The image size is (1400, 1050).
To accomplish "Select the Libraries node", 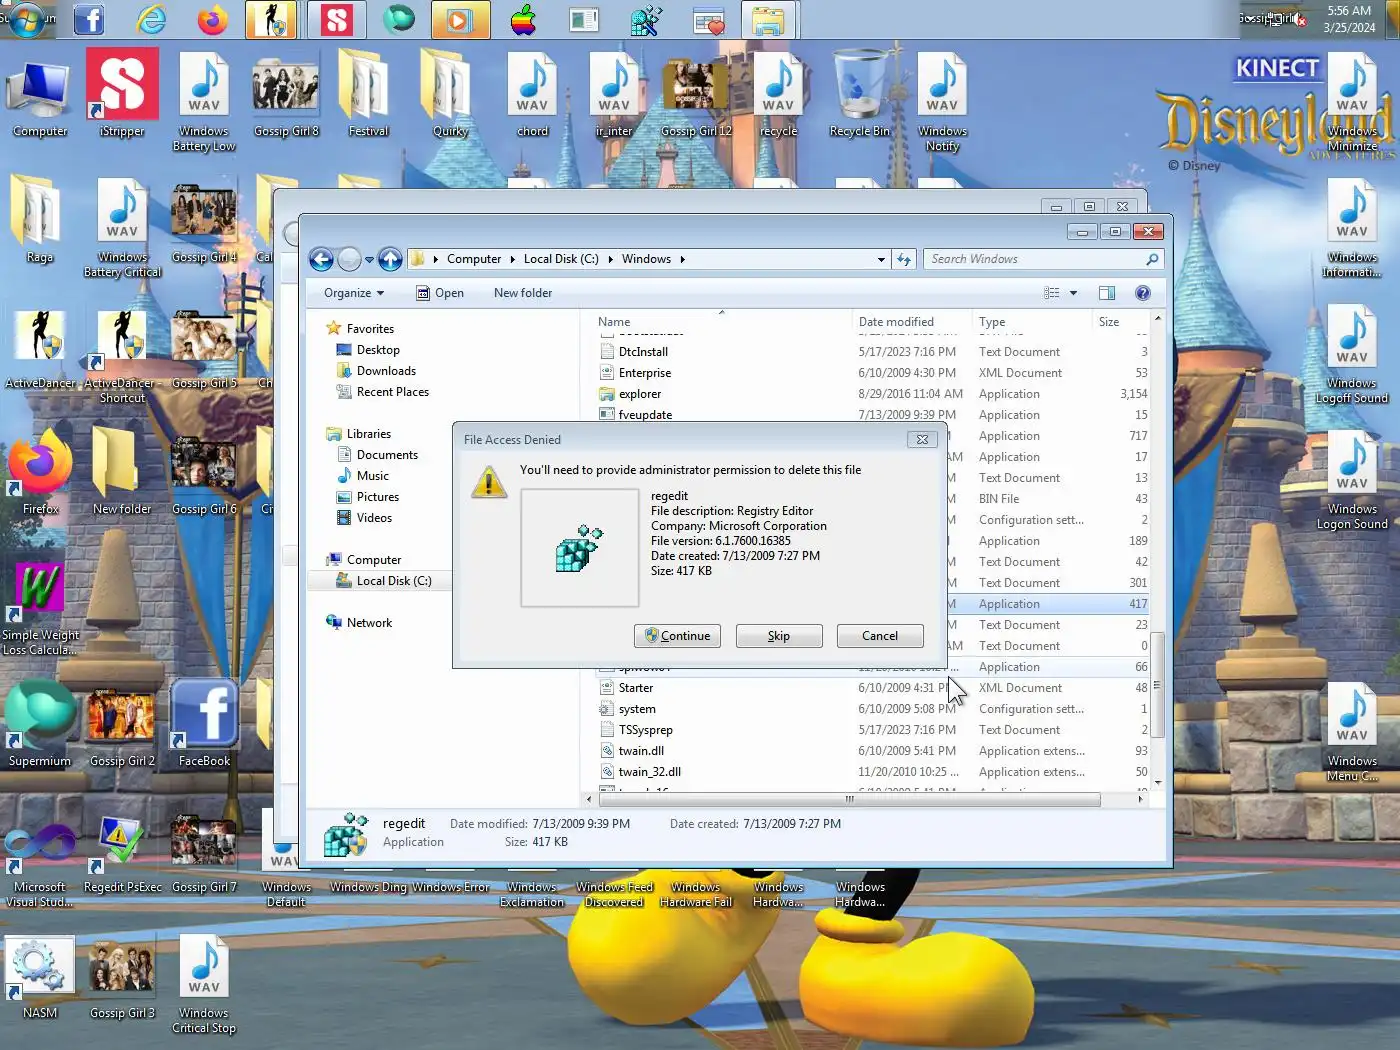I will (368, 434).
